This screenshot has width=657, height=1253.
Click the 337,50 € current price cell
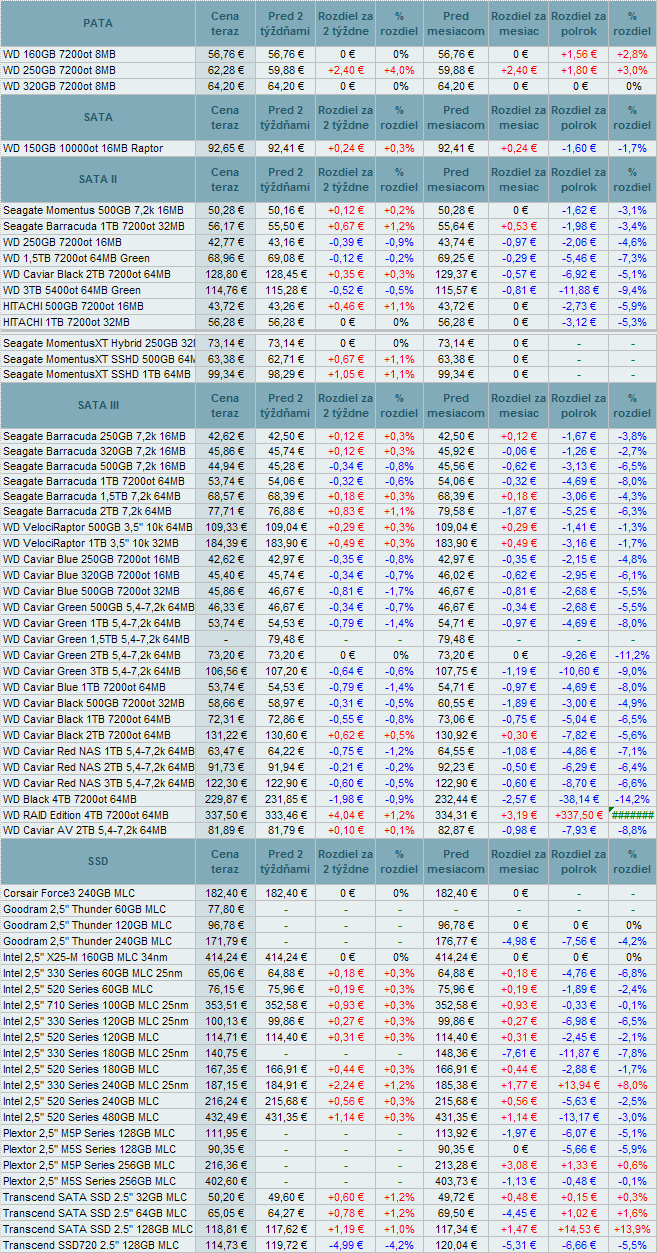225,815
